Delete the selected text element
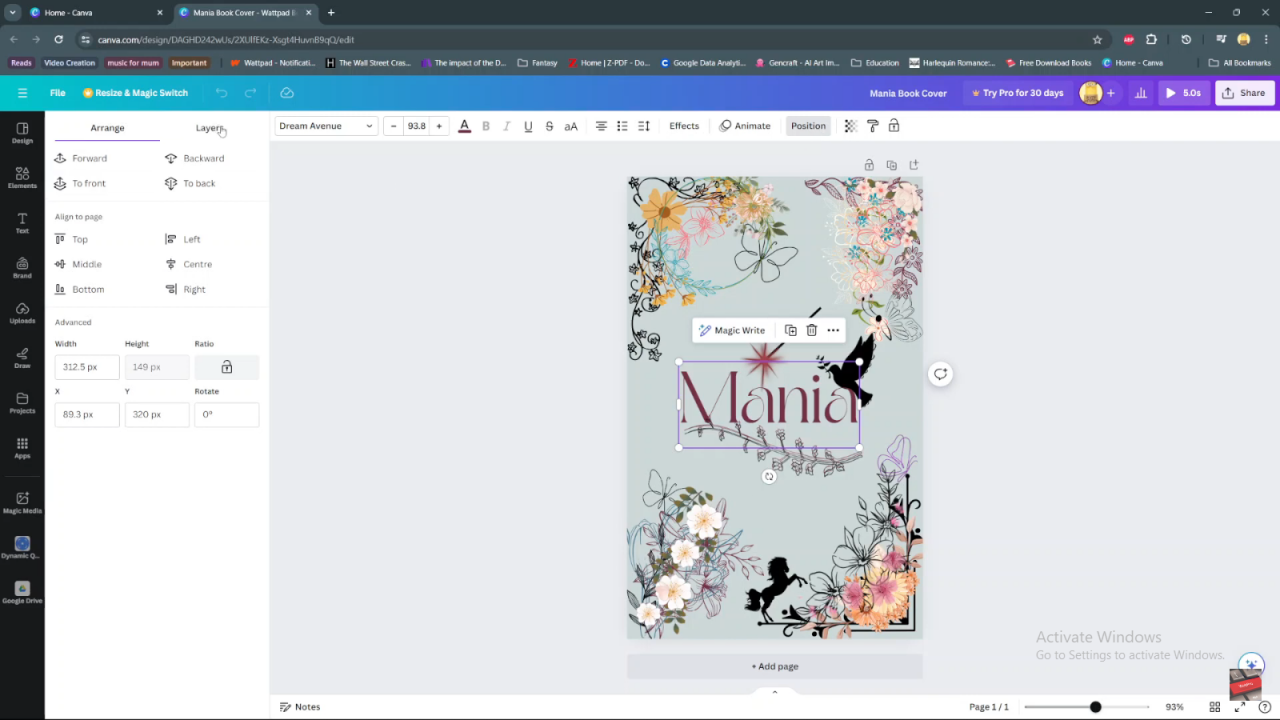The width and height of the screenshot is (1280, 720). point(812,330)
